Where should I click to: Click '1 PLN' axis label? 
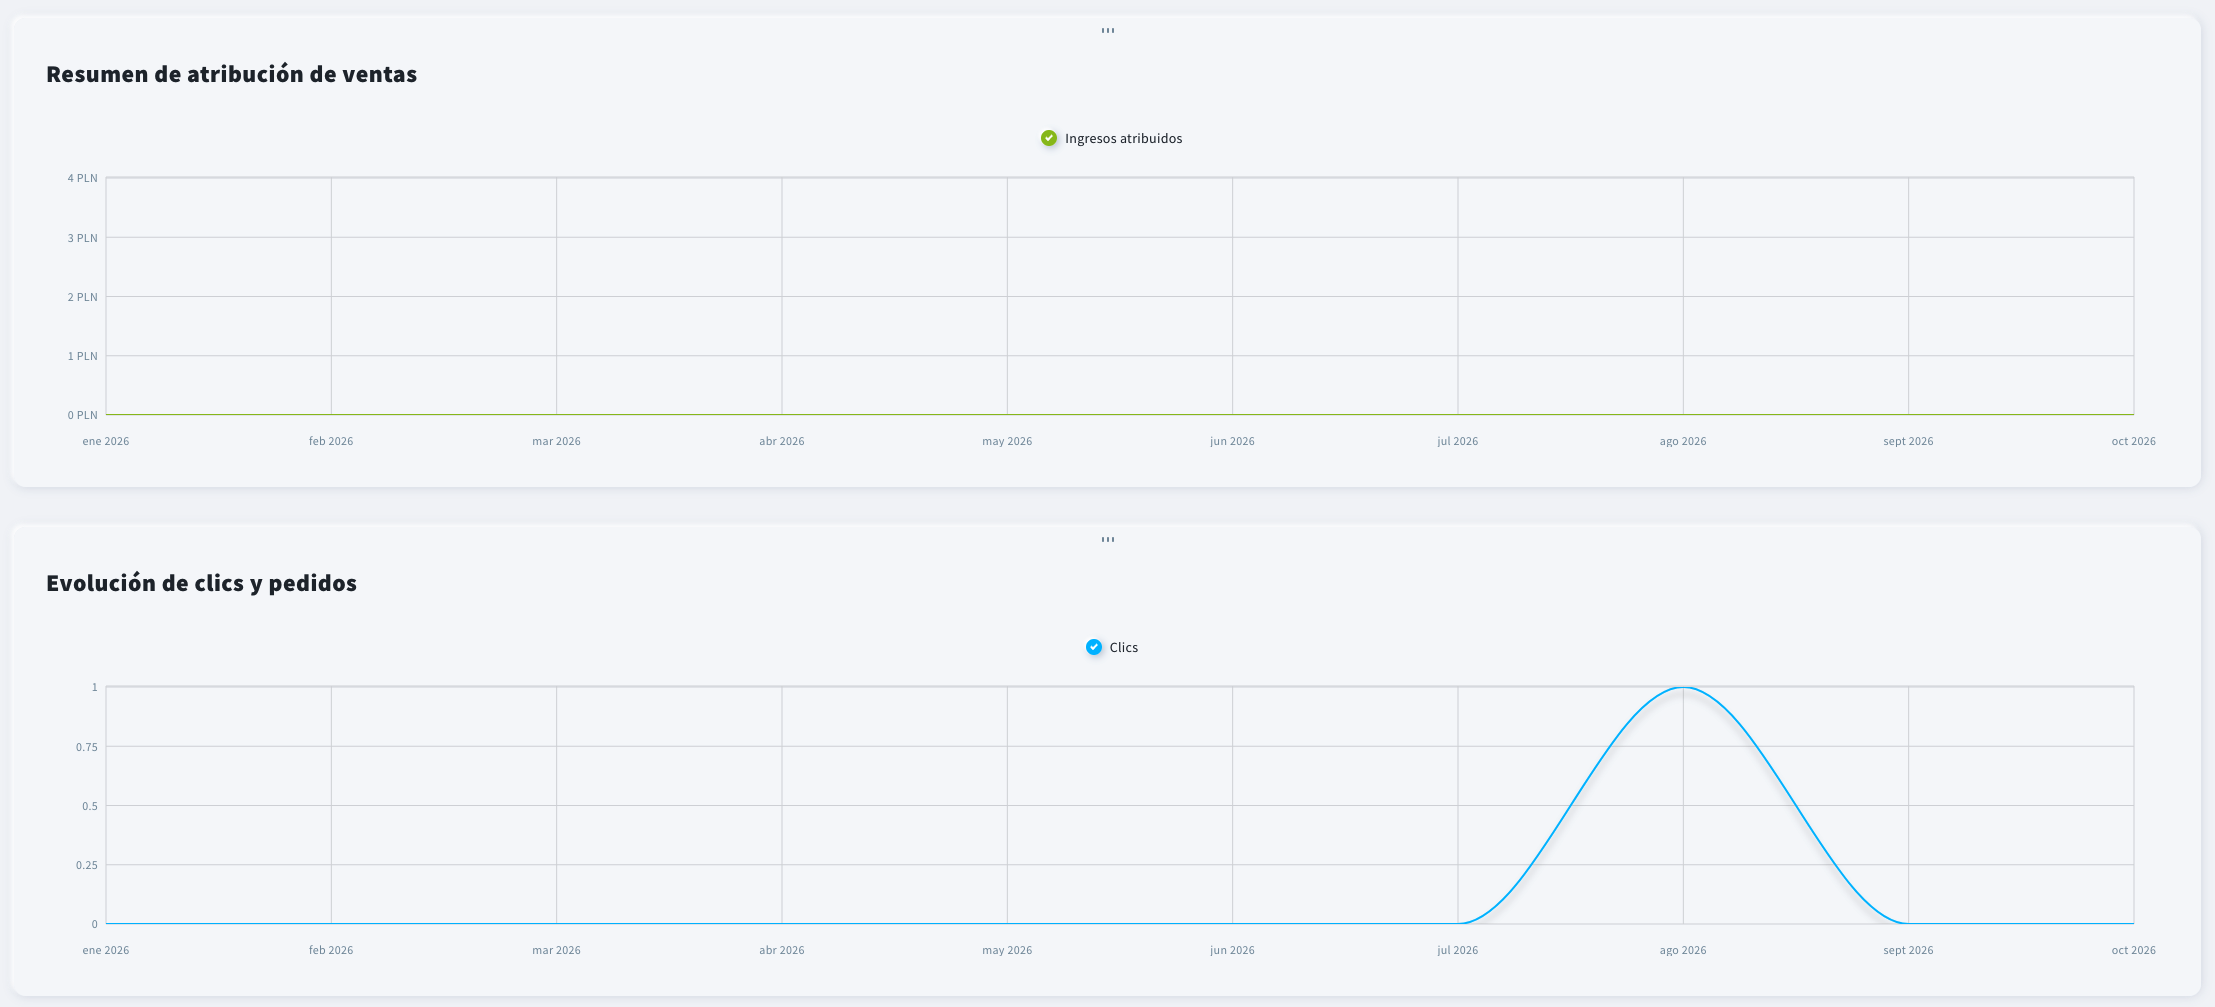83,356
